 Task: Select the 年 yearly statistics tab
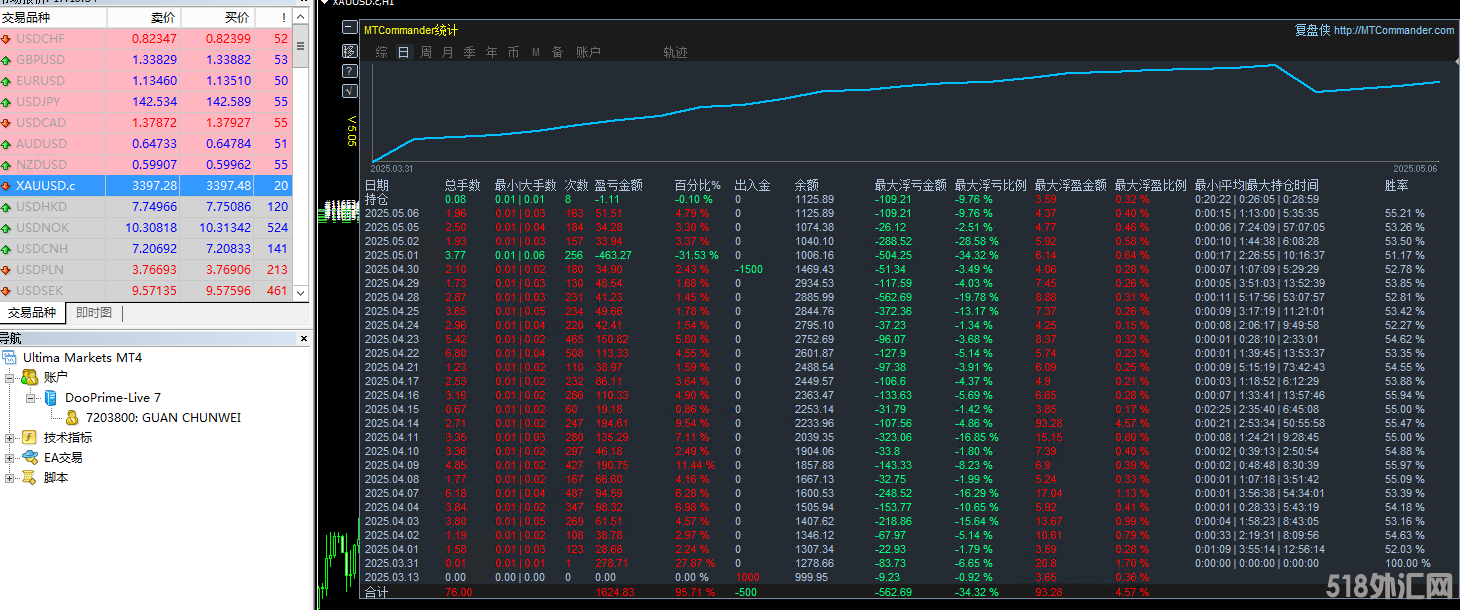(x=492, y=52)
